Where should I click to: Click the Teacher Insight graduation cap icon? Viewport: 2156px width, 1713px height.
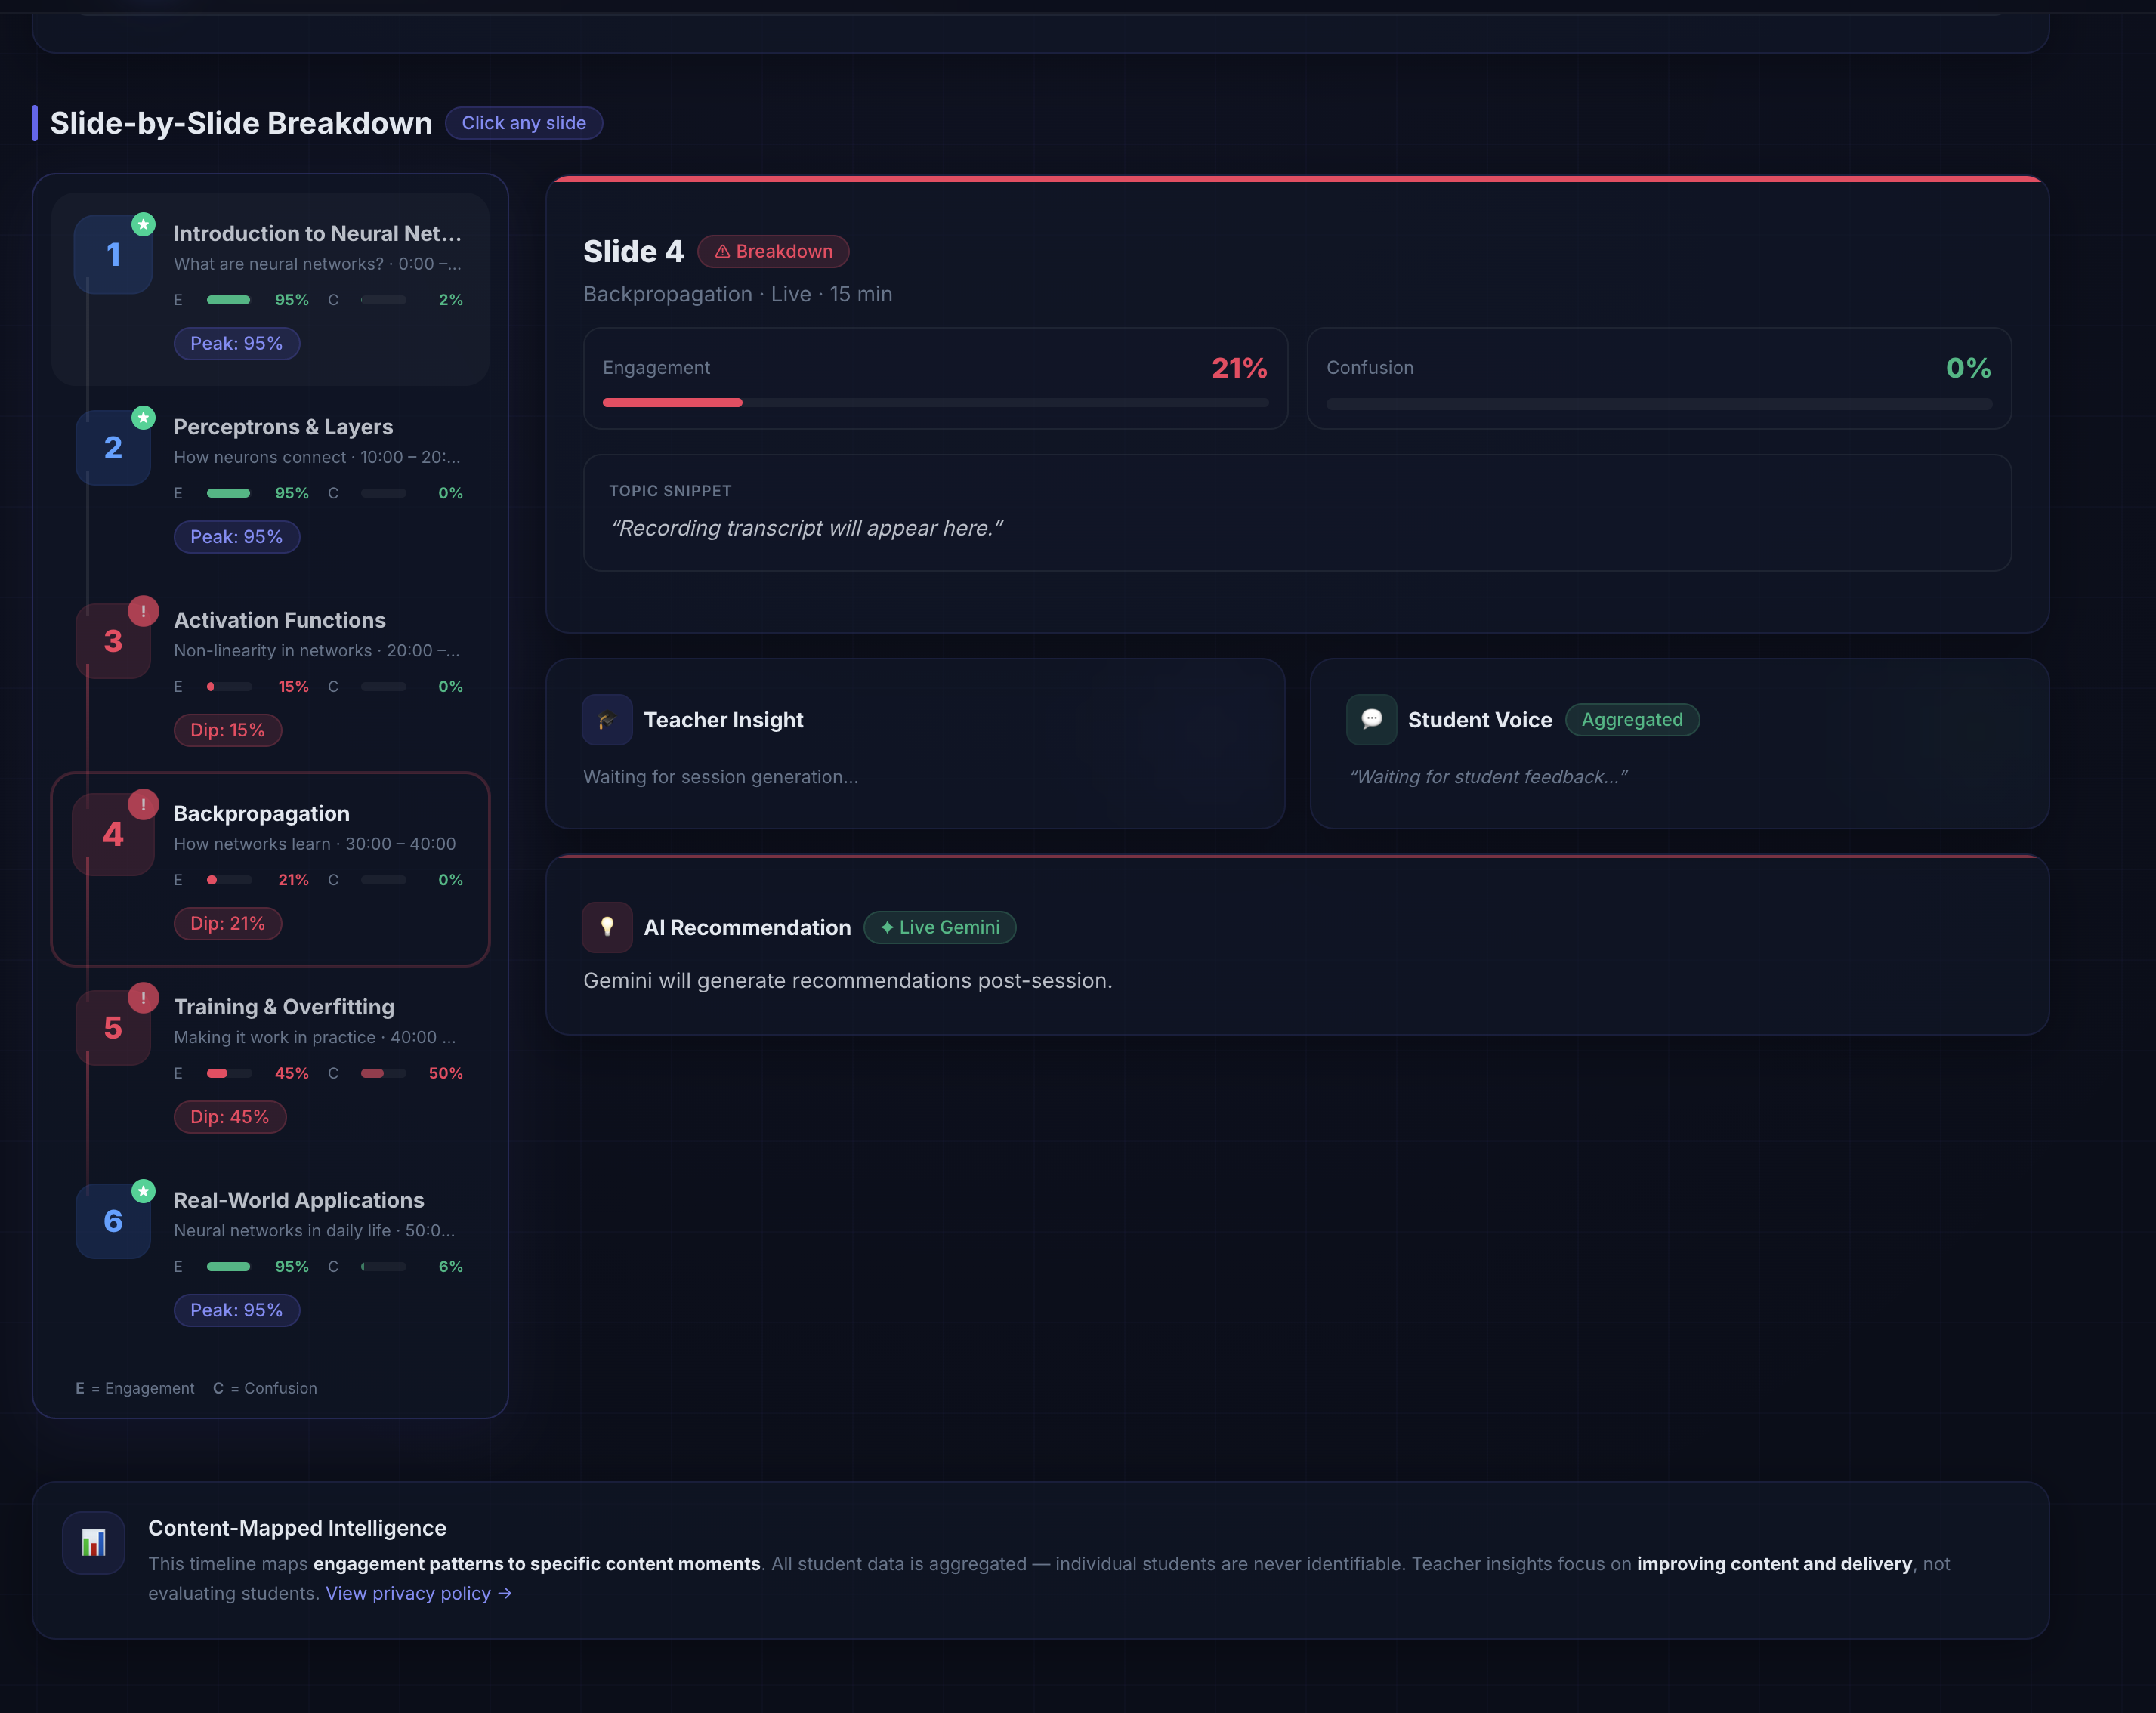606,720
